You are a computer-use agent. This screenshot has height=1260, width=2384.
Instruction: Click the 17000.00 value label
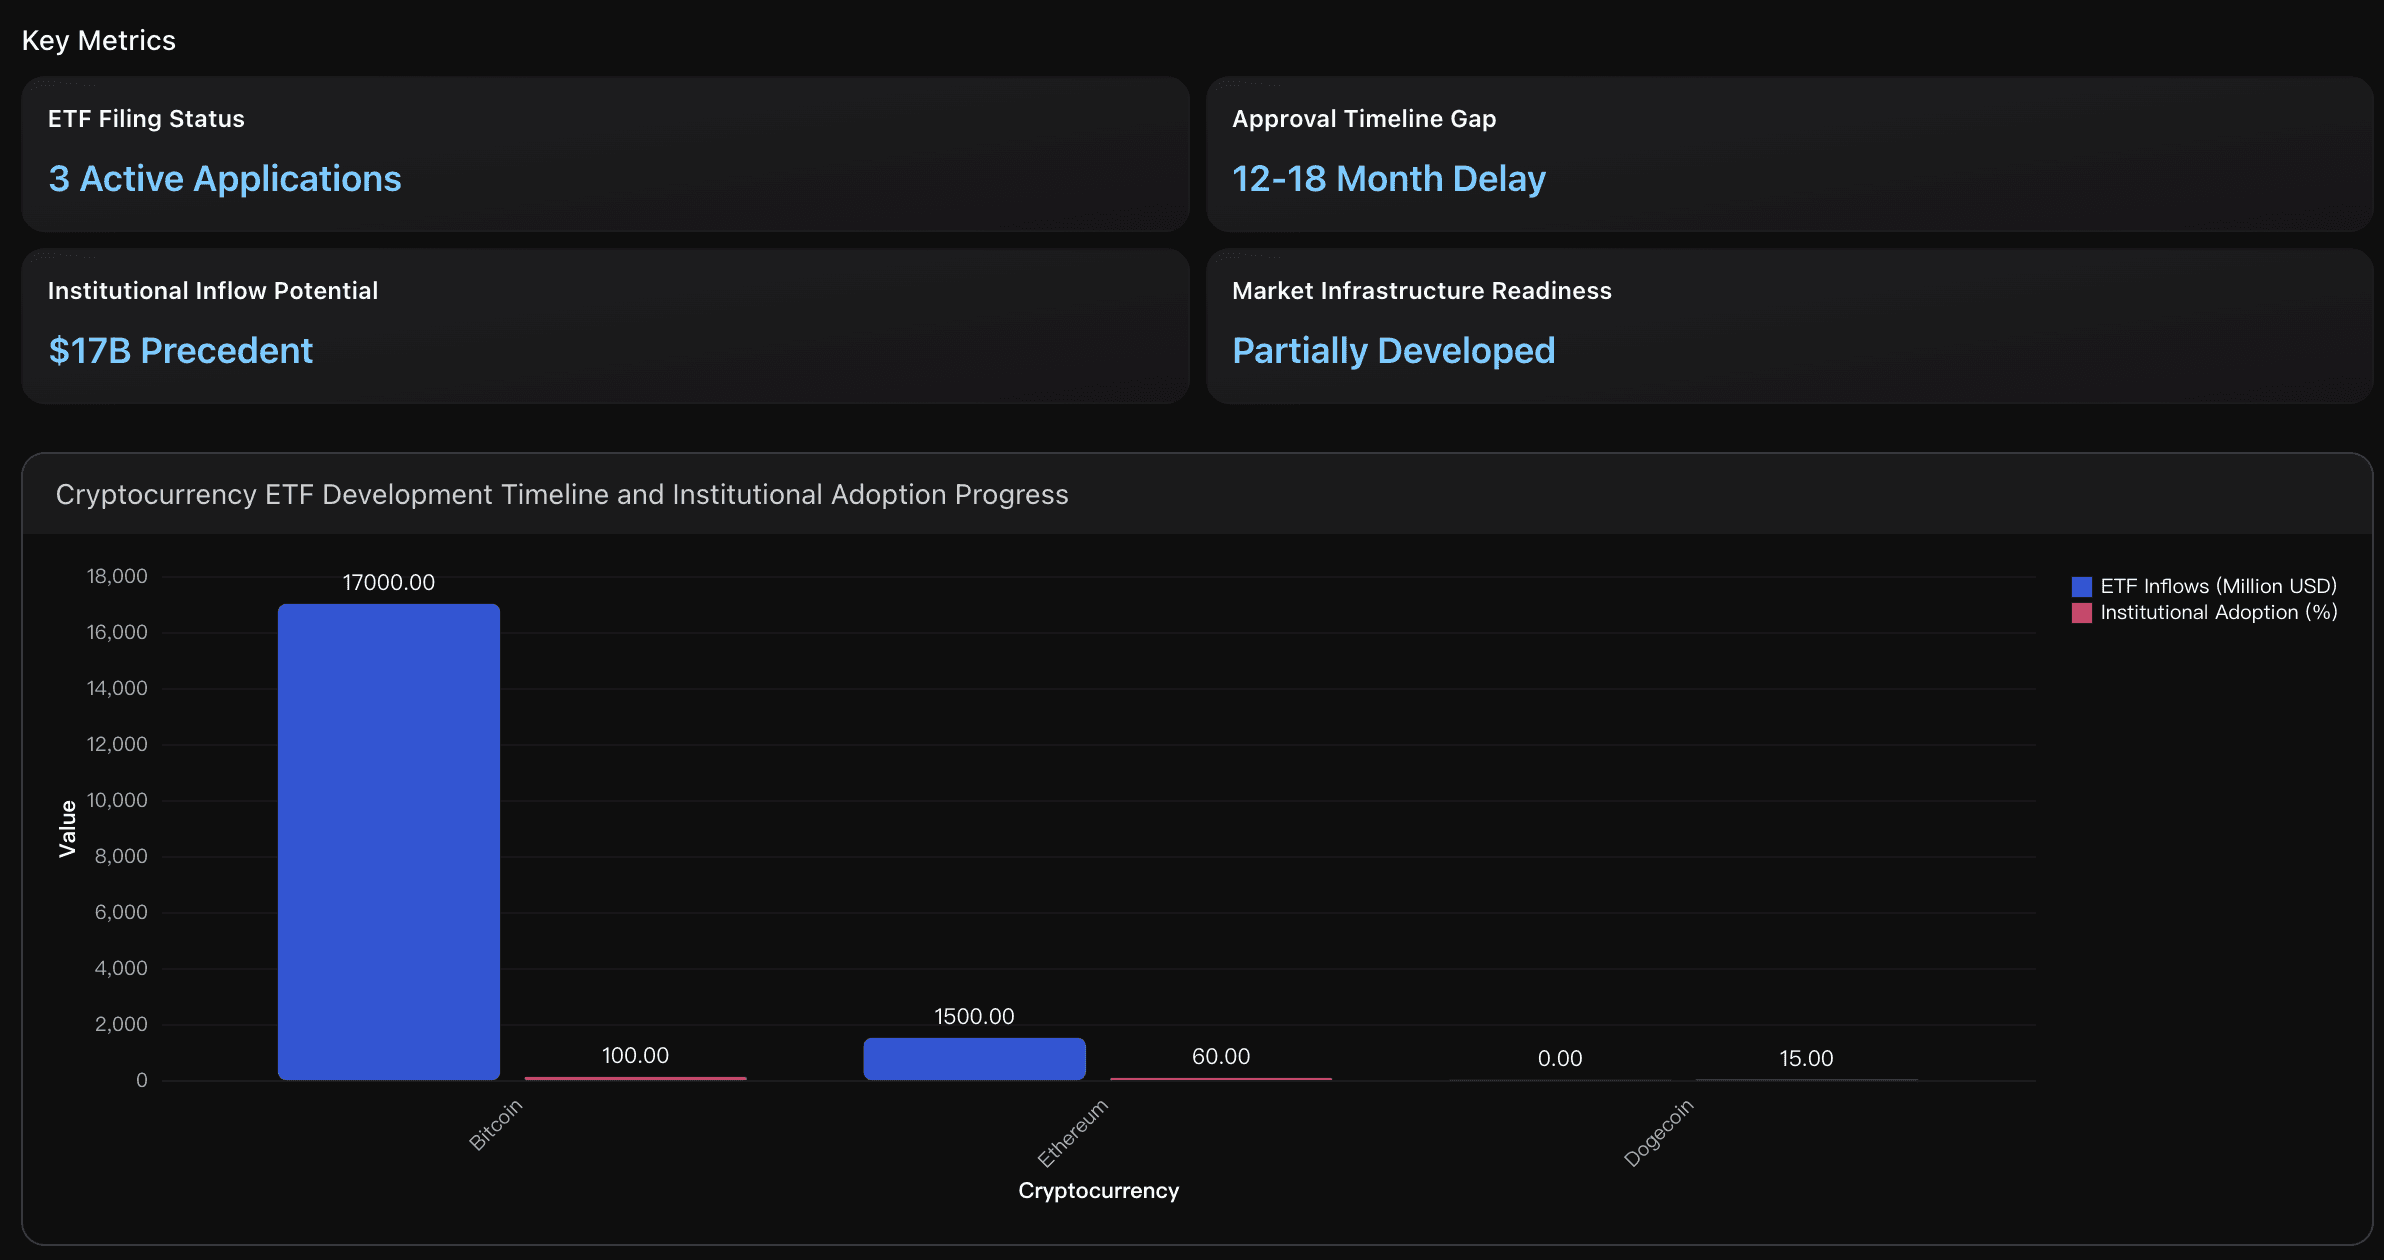(x=389, y=581)
